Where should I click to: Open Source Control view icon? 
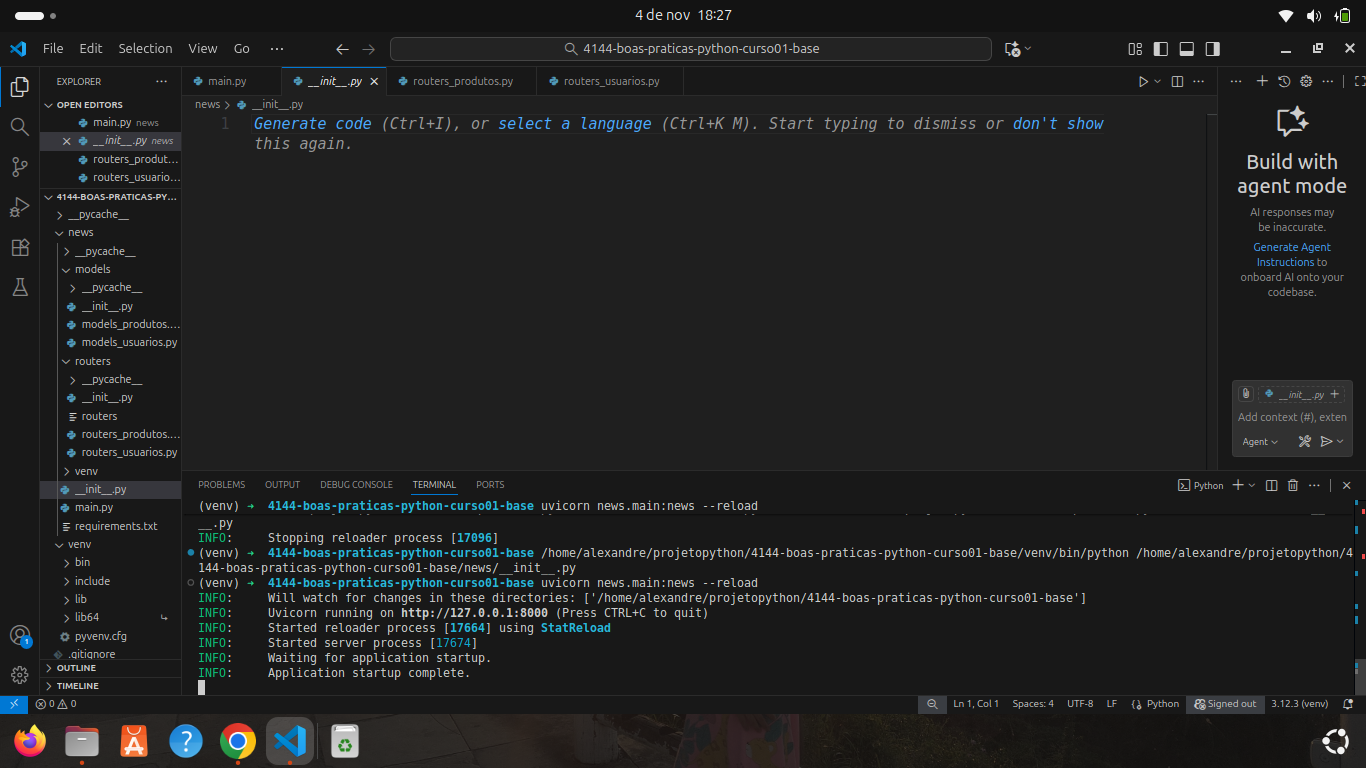coord(19,167)
